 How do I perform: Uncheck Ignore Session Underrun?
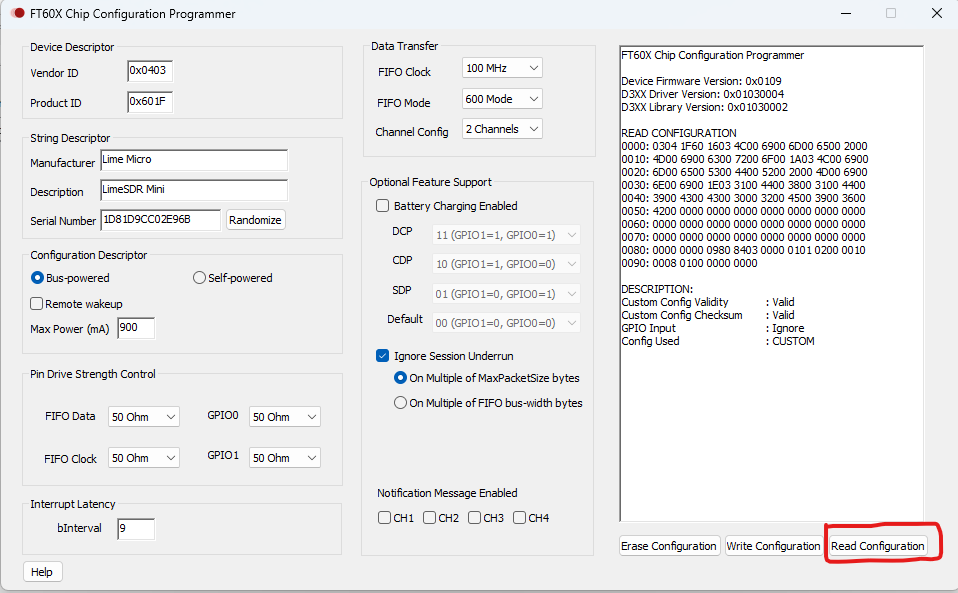[x=383, y=356]
